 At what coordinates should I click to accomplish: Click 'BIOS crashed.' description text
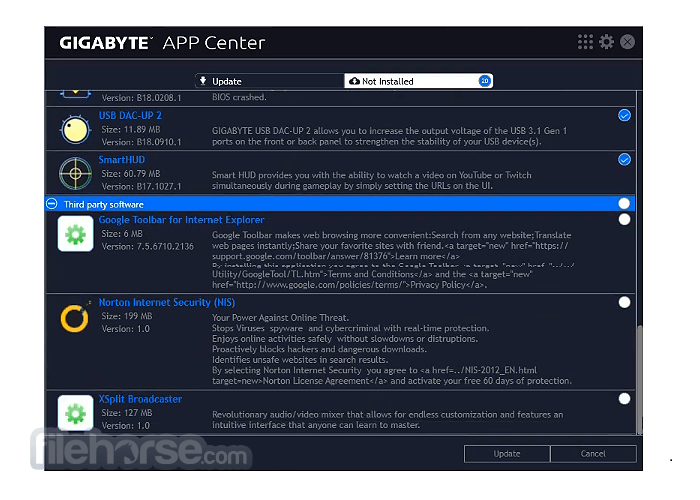click(x=239, y=97)
